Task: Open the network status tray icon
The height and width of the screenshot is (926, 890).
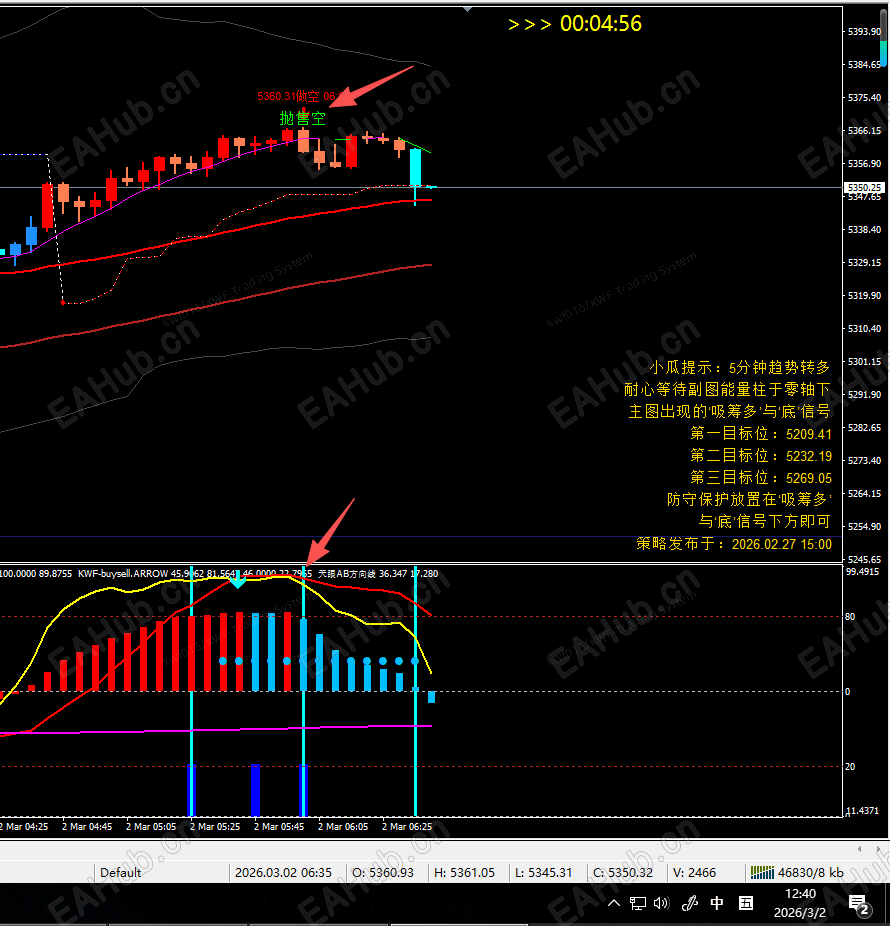Action: point(638,903)
